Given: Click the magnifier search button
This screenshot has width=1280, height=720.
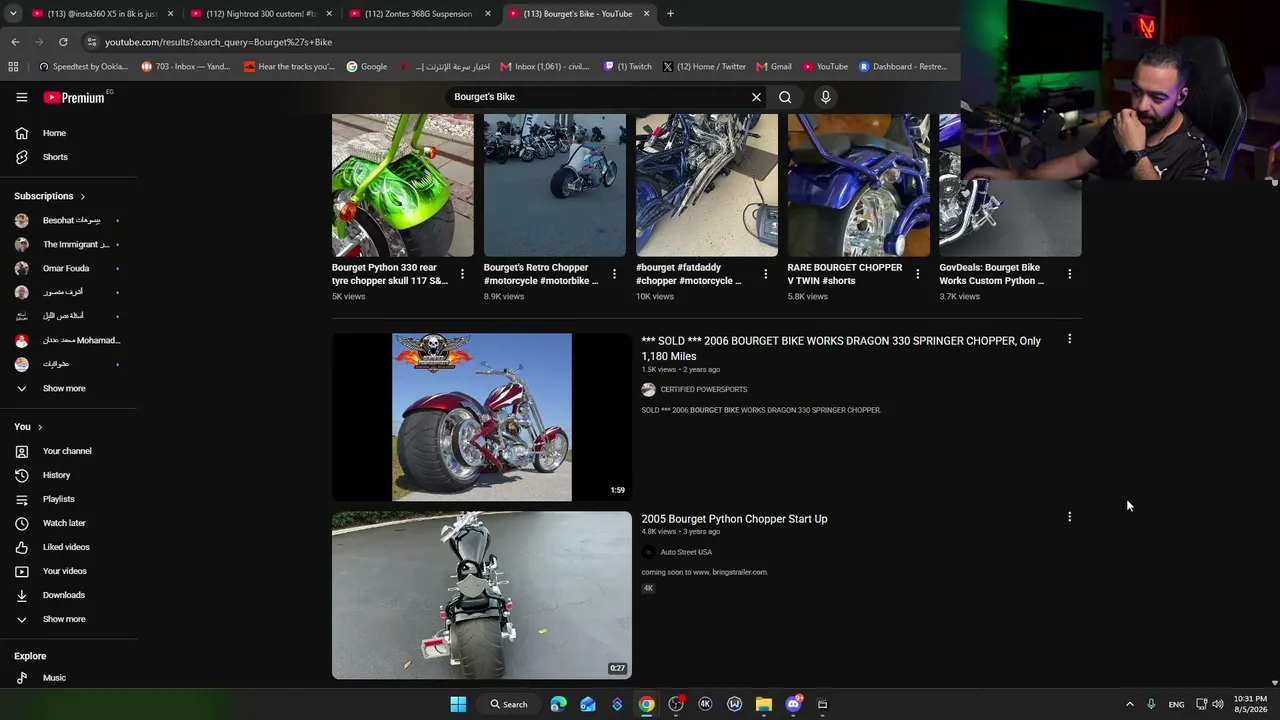Looking at the screenshot, I should (785, 97).
